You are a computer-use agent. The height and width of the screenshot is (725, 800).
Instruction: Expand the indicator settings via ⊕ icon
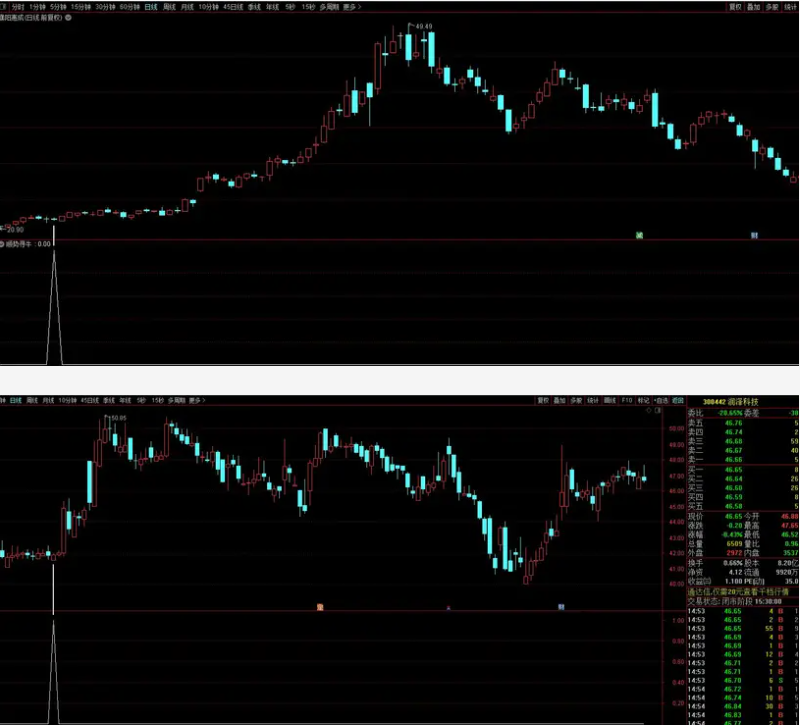70,16
